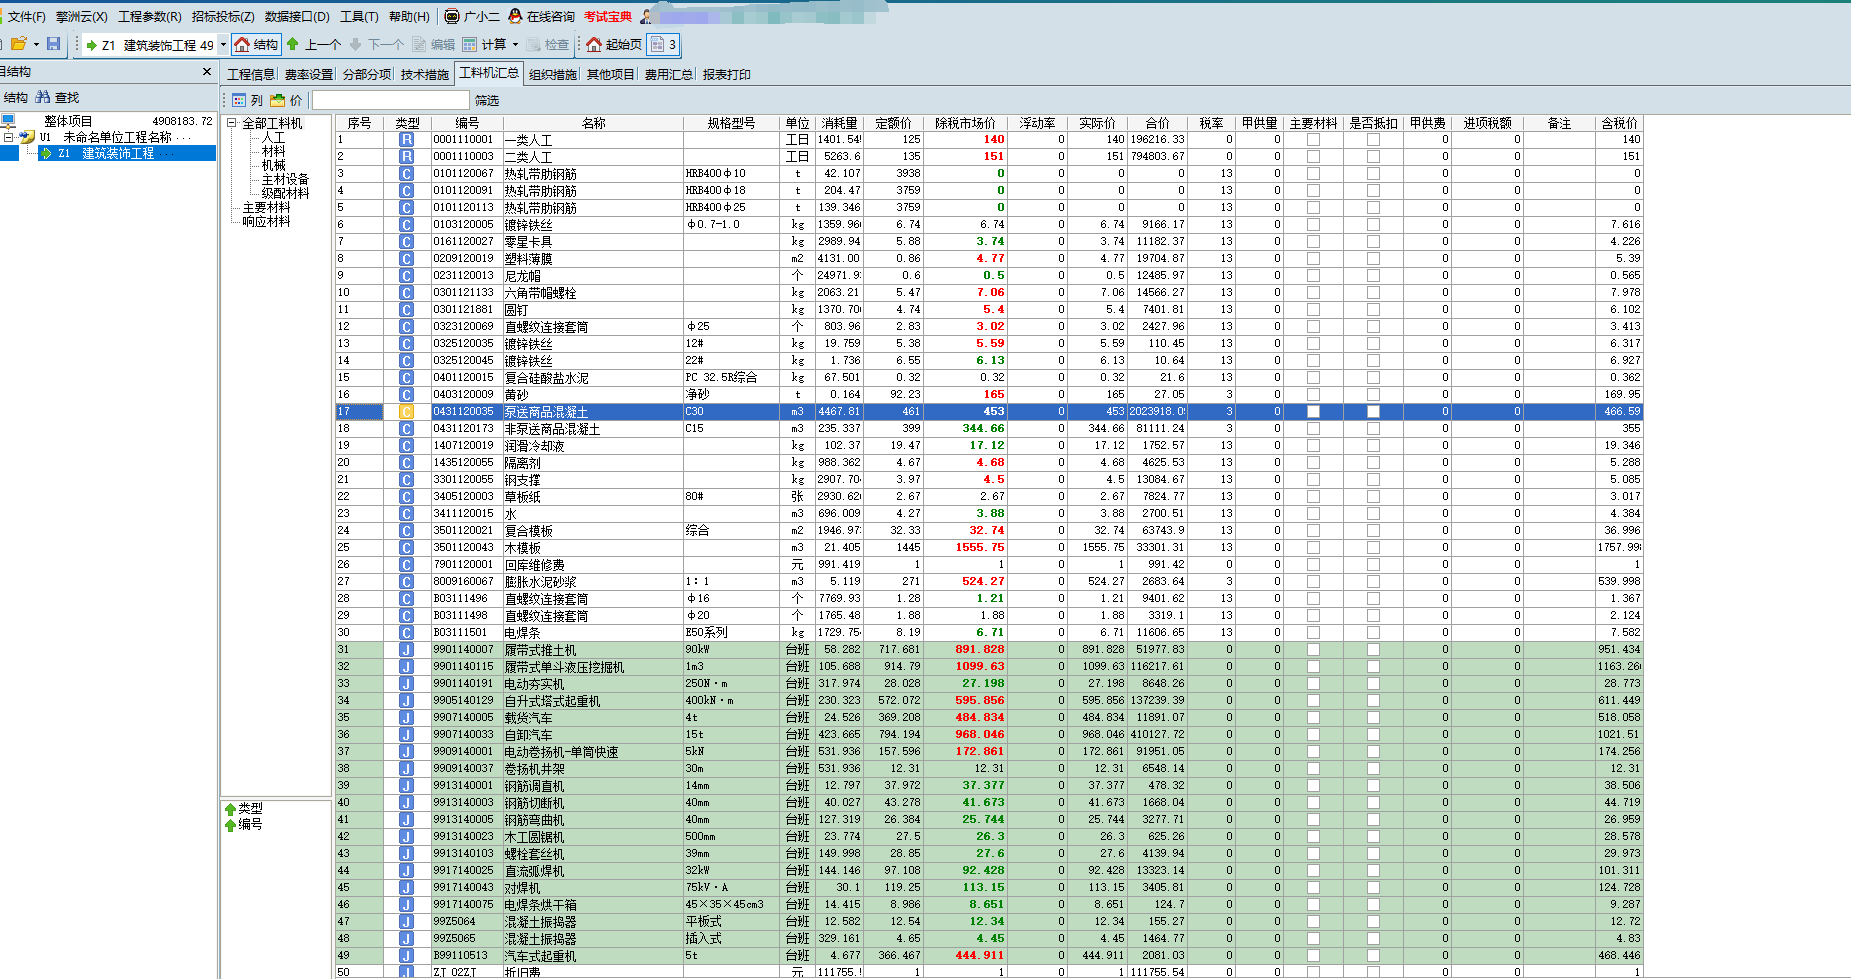Click the open folder icon in toolbar
This screenshot has height=979, width=1851.
(18, 44)
